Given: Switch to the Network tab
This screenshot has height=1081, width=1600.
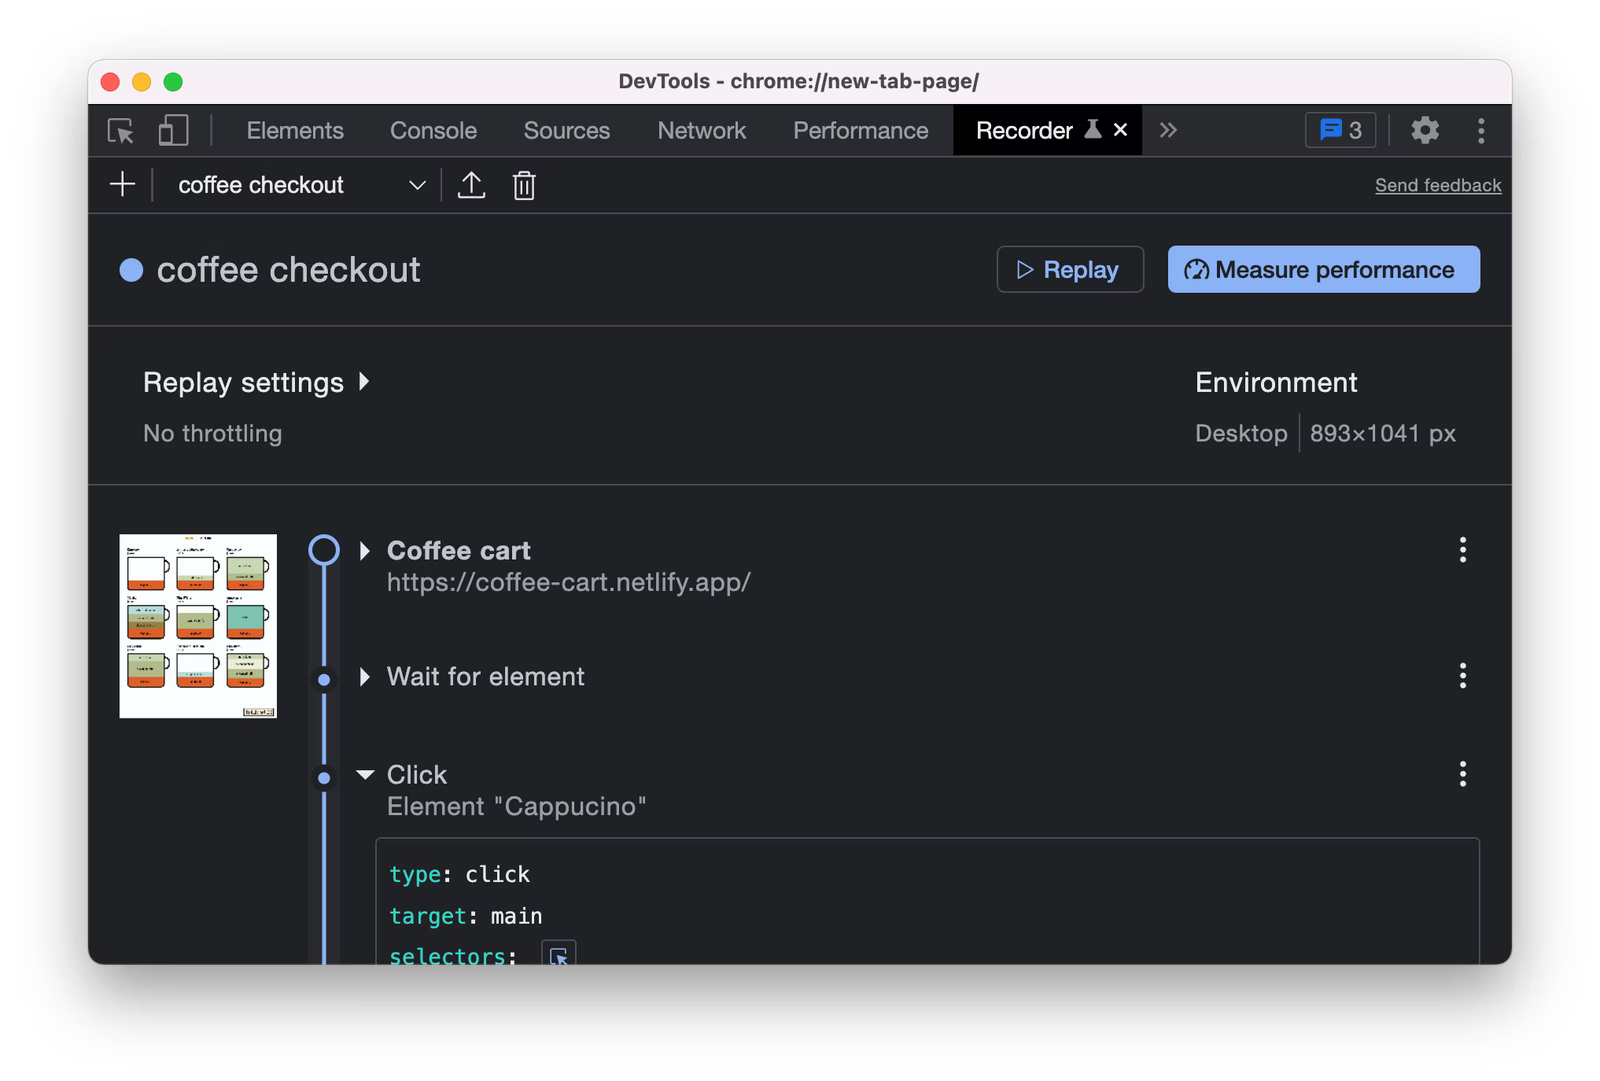Looking at the screenshot, I should point(701,130).
